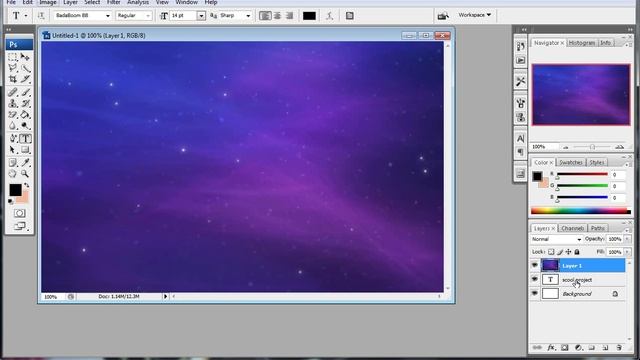Toggle the Character and Paragraph palettes
Image resolution: width=640 pixels, height=360 pixels.
point(349,16)
